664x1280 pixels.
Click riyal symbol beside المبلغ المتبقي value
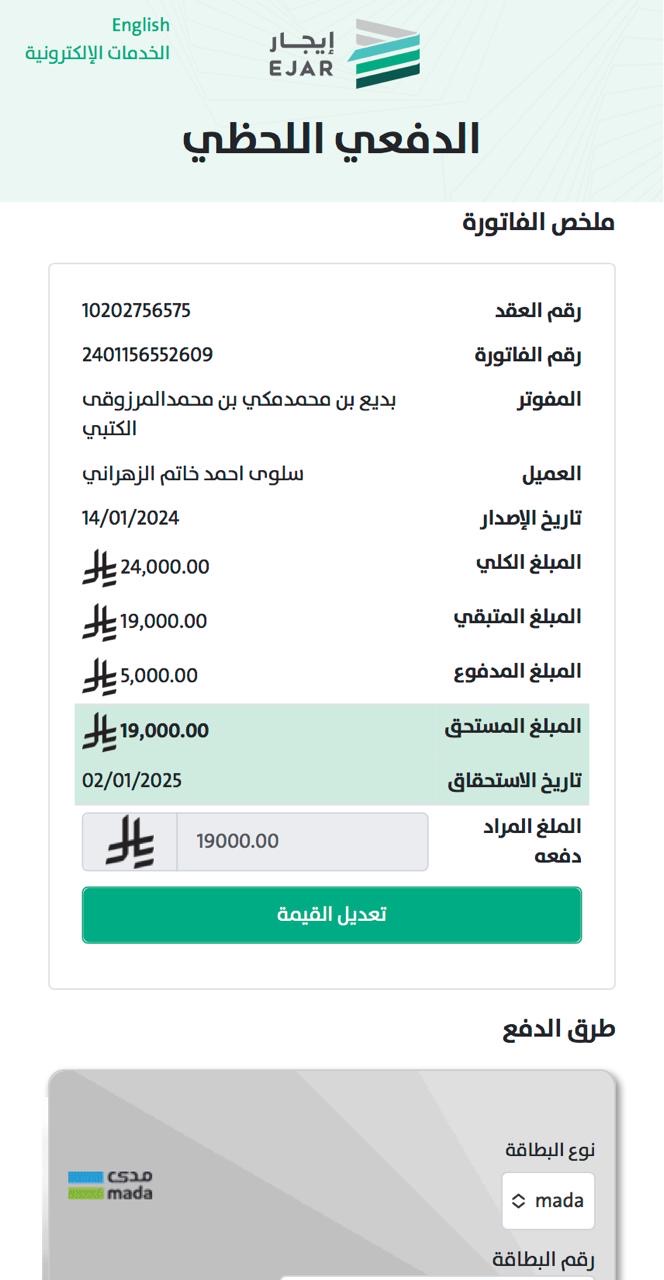(x=99, y=622)
